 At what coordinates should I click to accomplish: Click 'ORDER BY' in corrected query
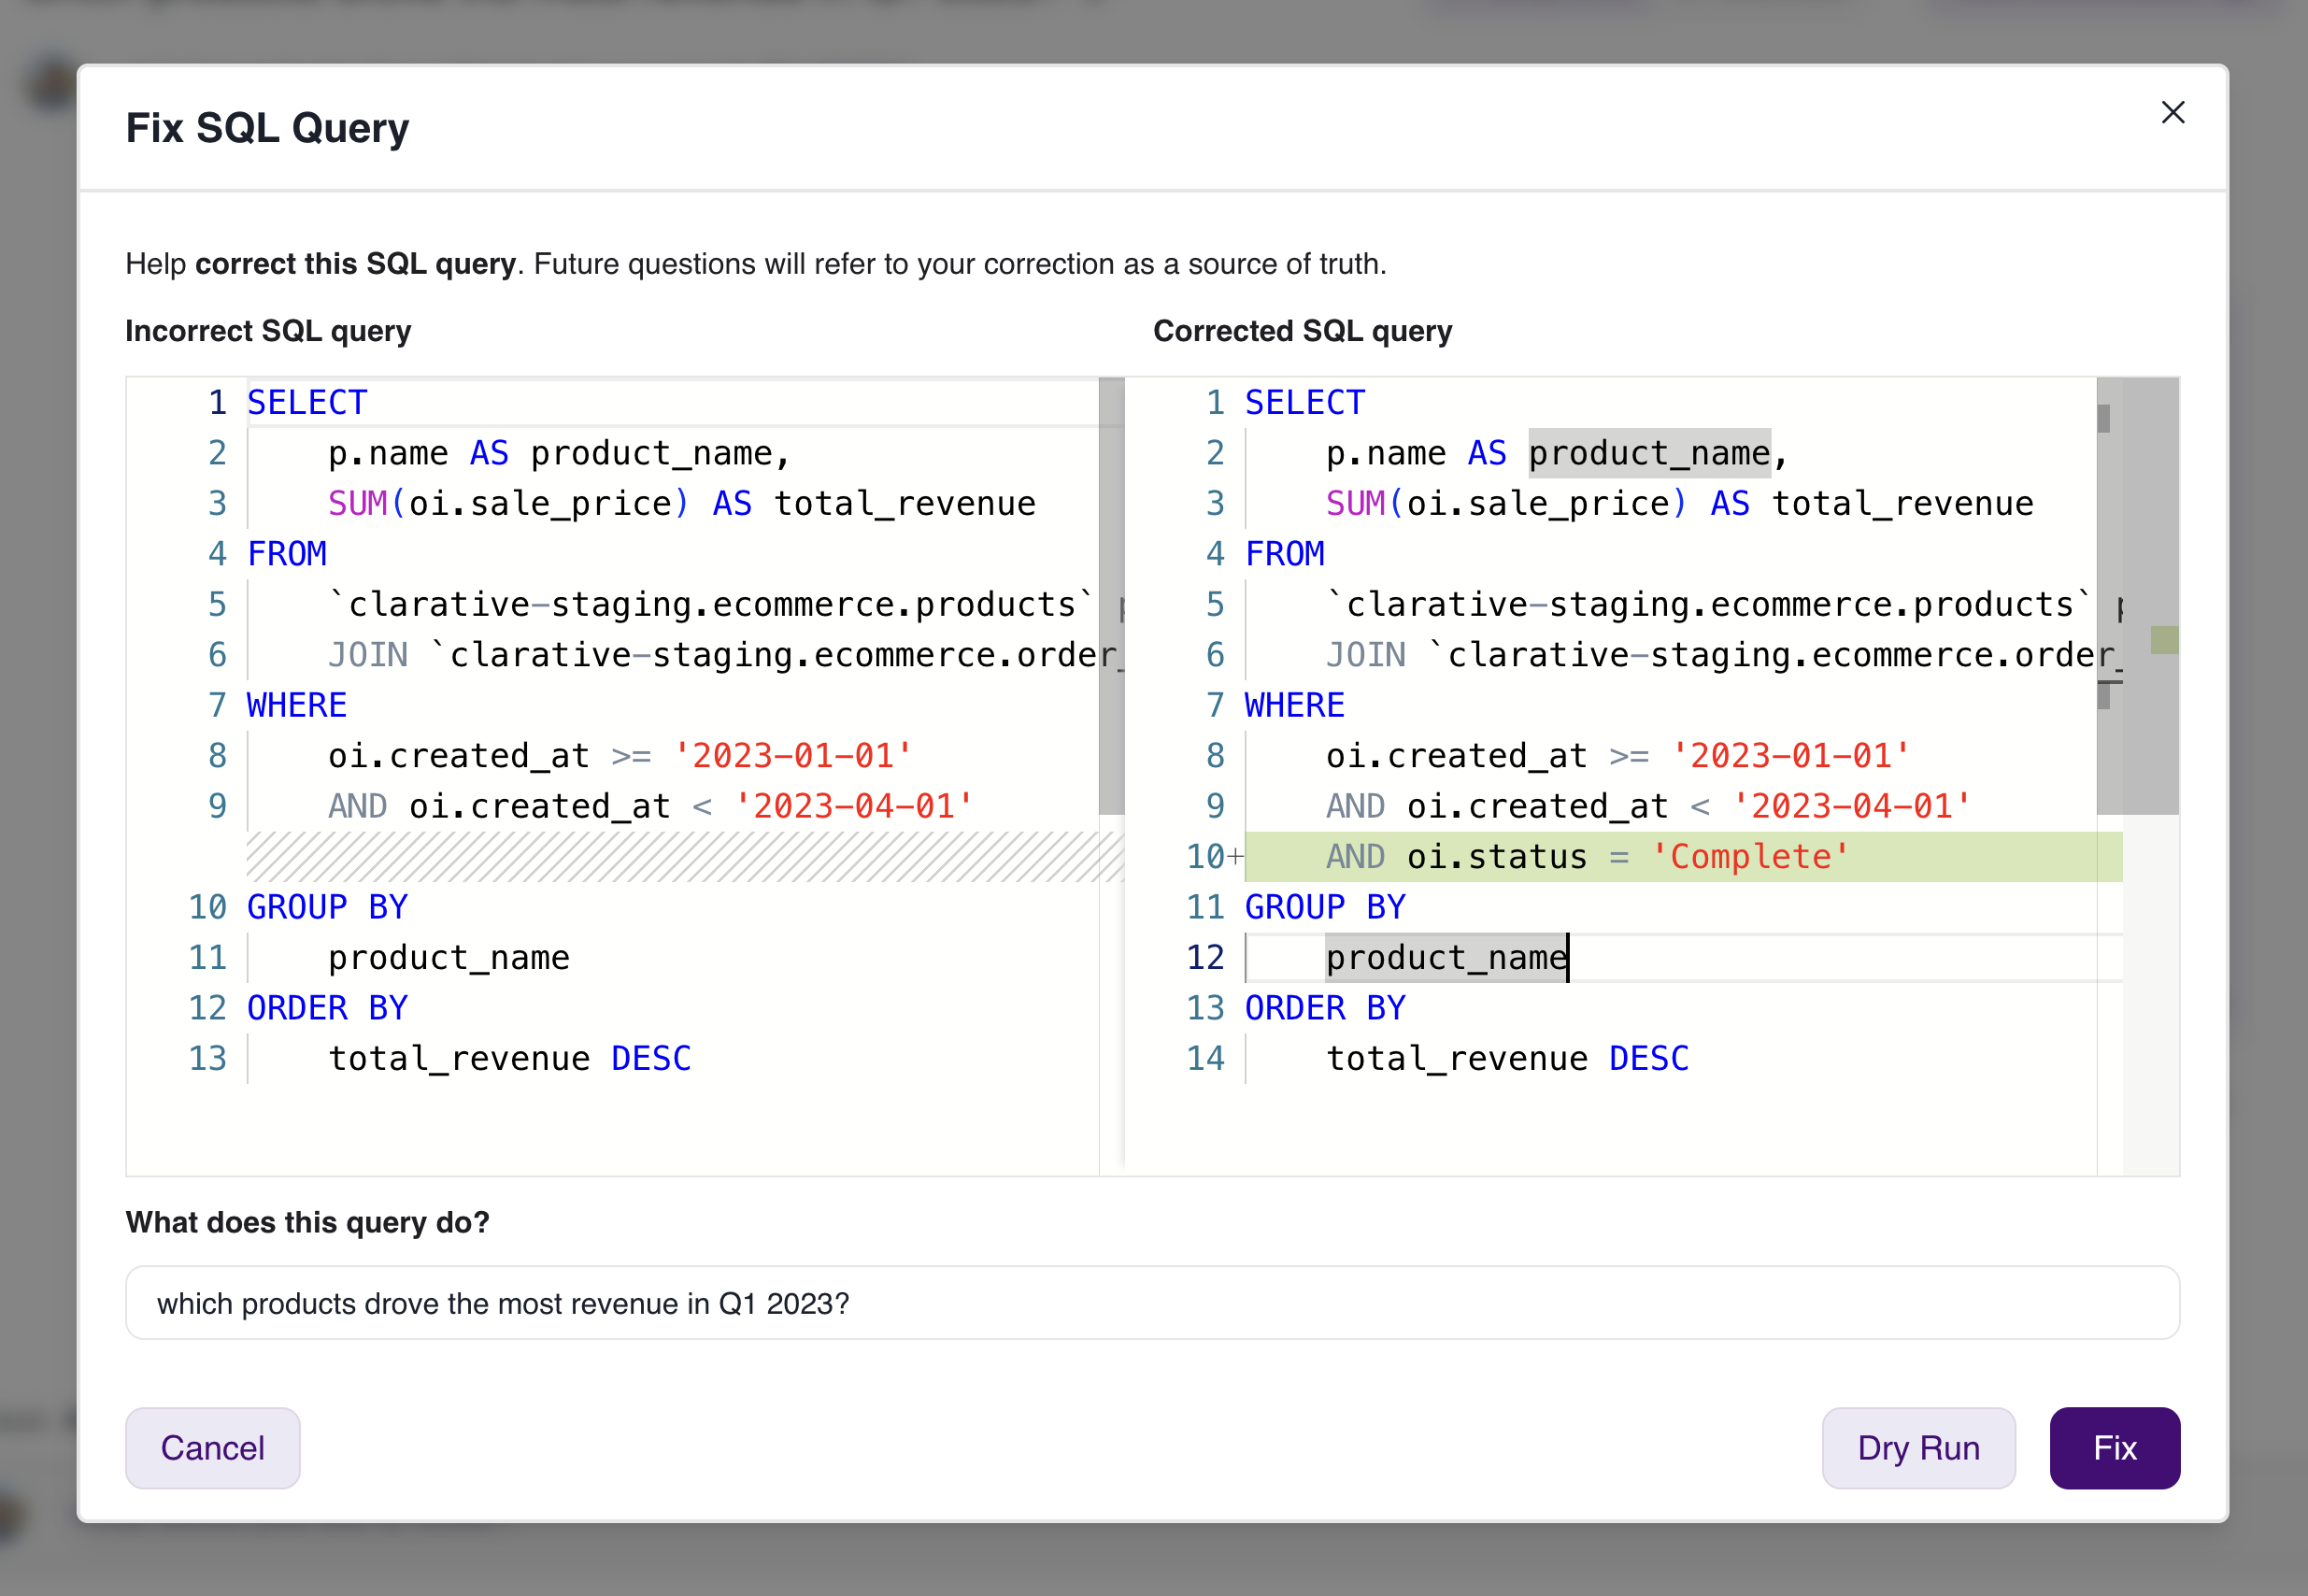pyautogui.click(x=1325, y=1008)
